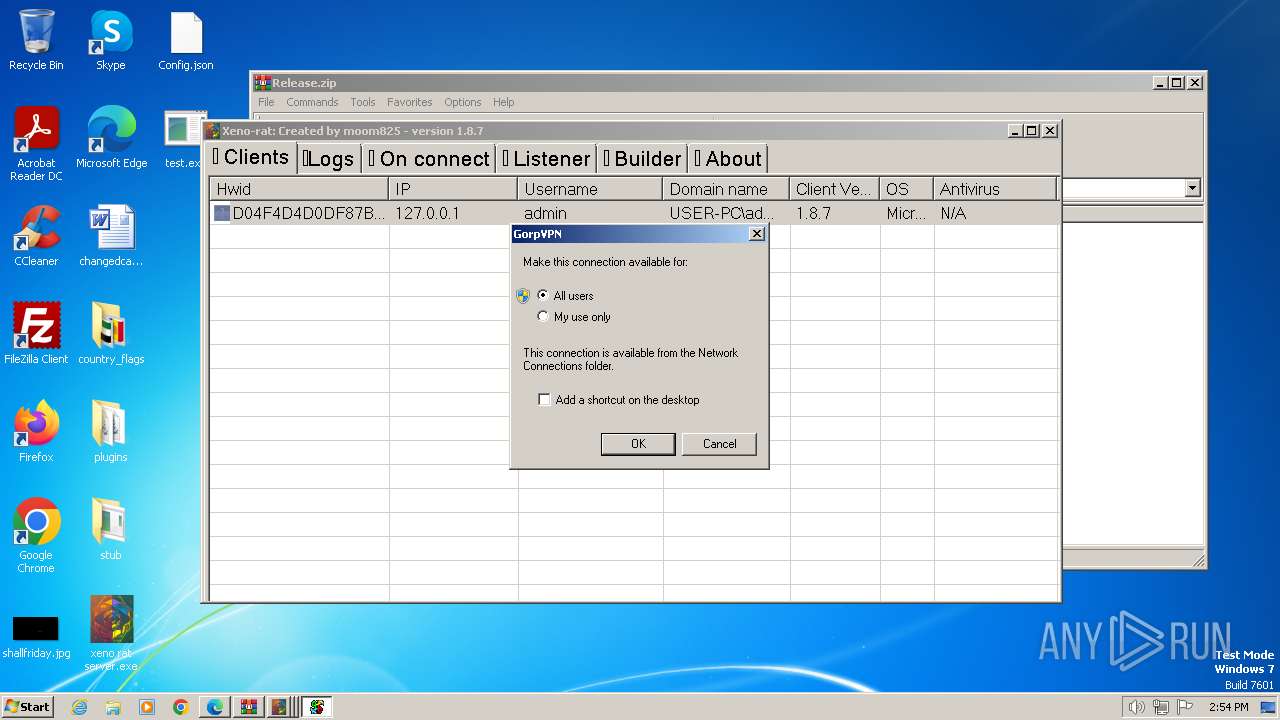Open the Builder tab
This screenshot has height=720, width=1280.
coord(642,159)
